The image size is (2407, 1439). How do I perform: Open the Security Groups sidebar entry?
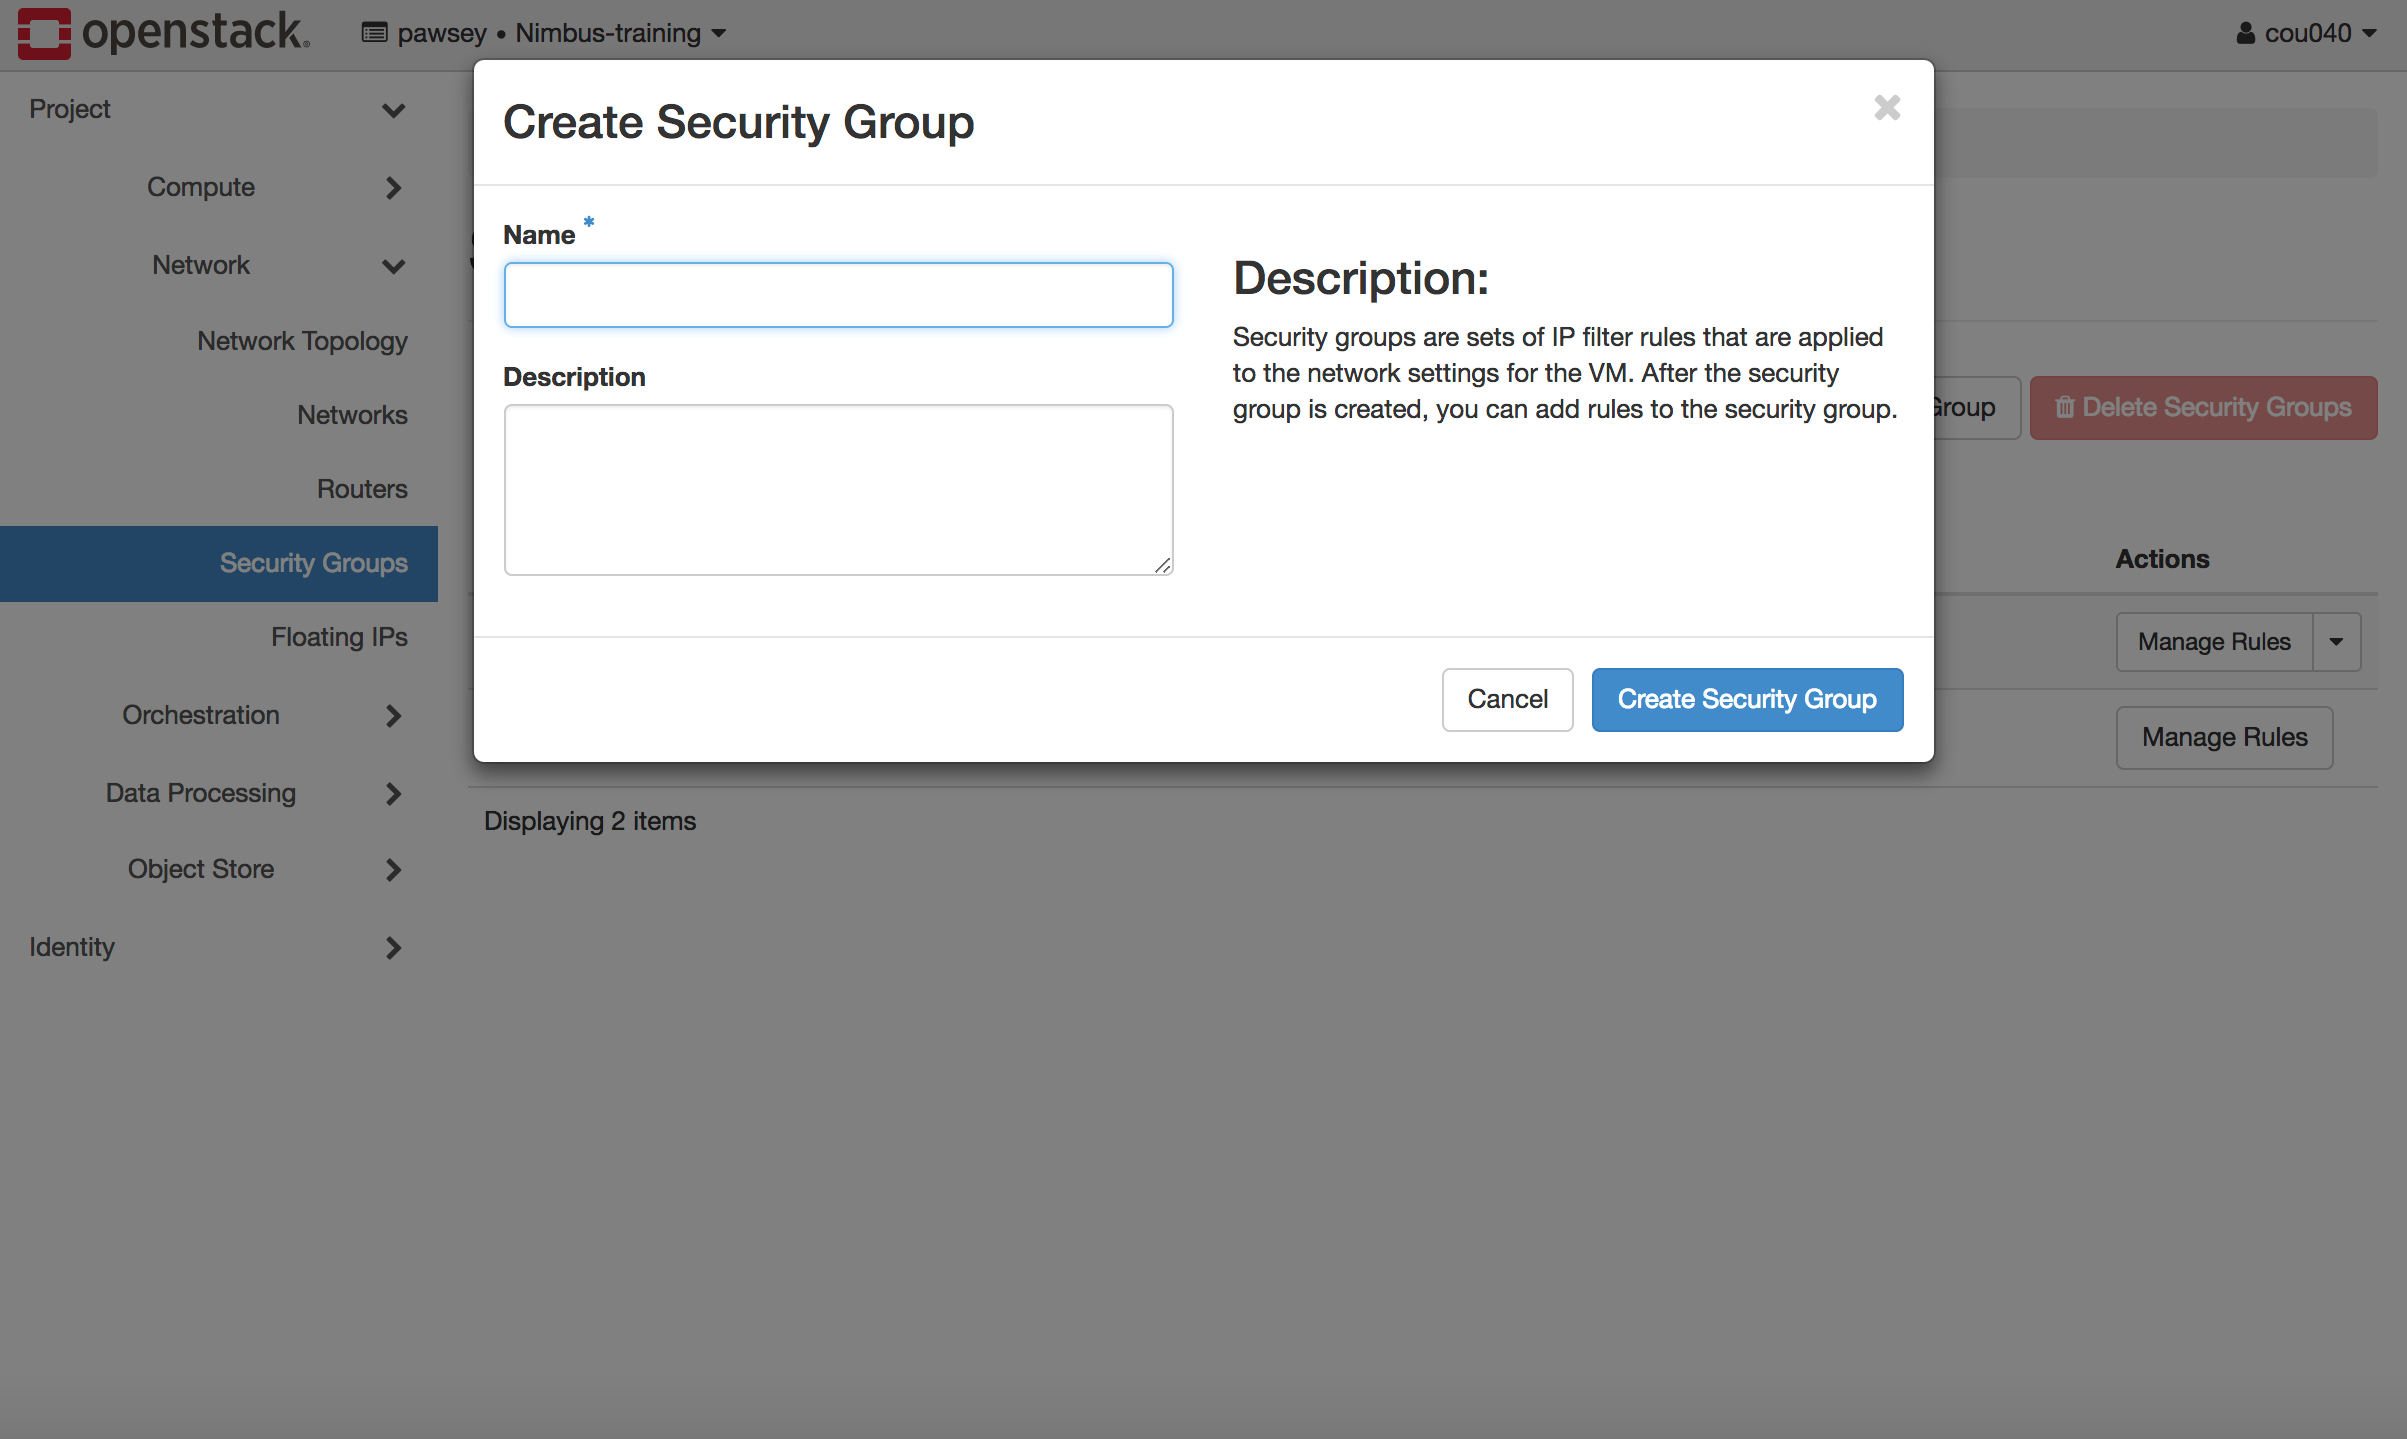pos(313,562)
